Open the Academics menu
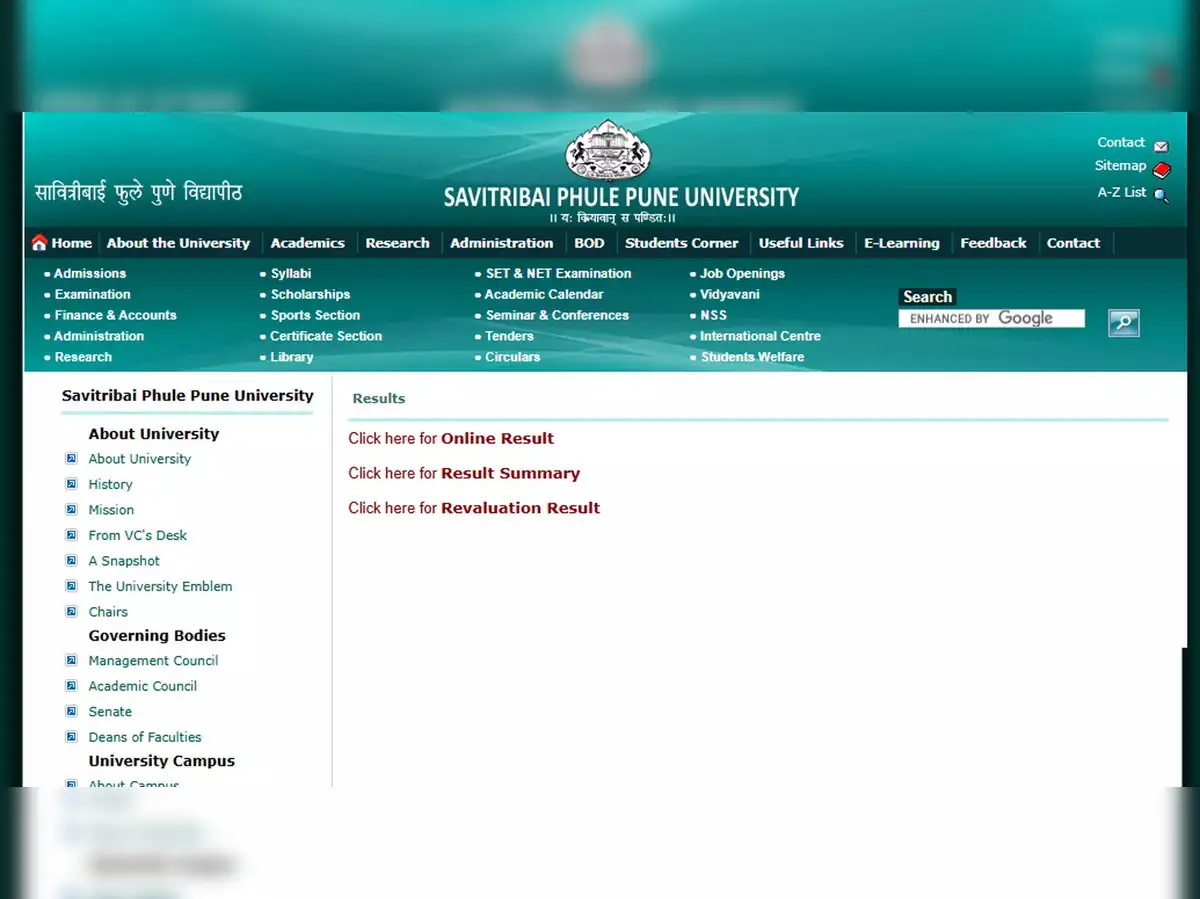Screen dimensions: 1200x899 pyautogui.click(x=307, y=243)
